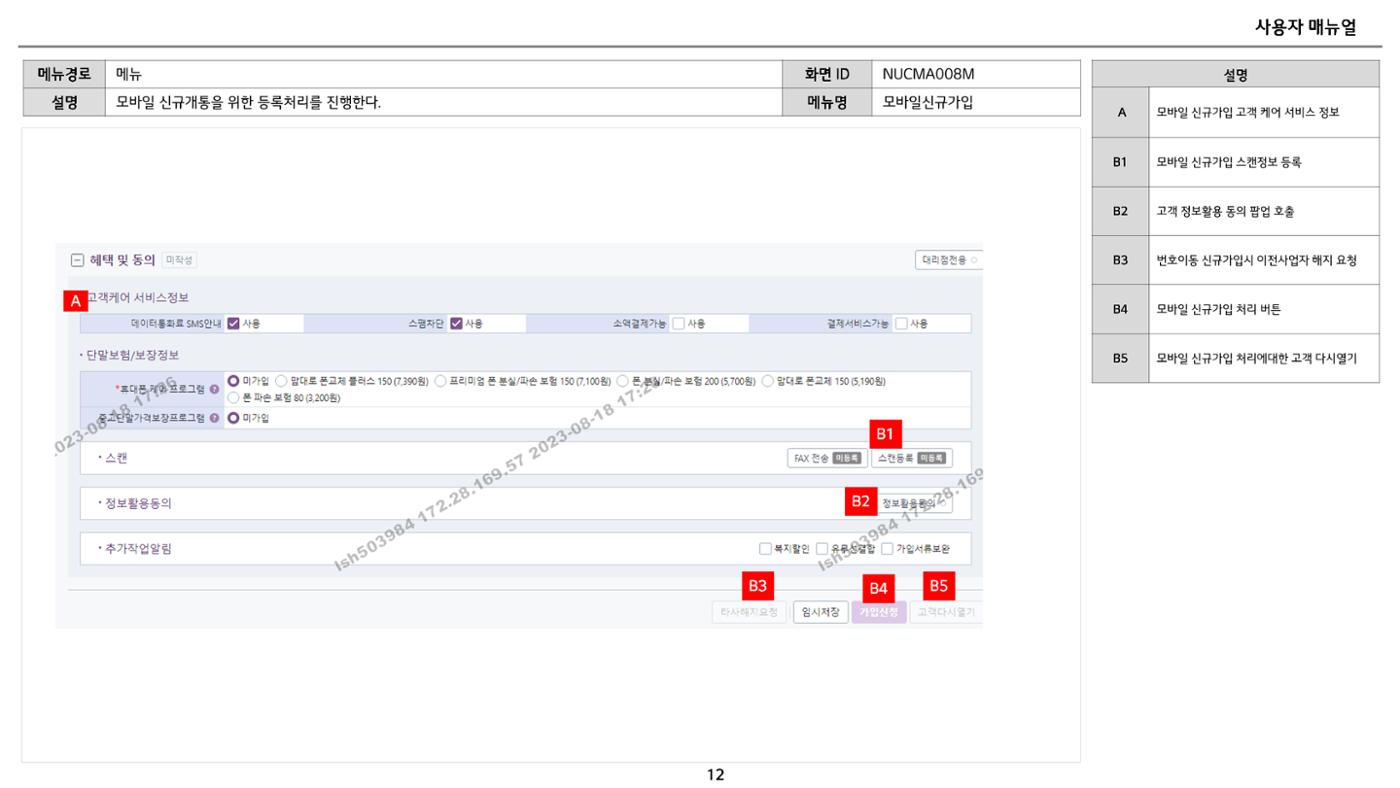Click the 고객케어 서비스정보 heading
This screenshot has height=788, width=1400.
(138, 298)
